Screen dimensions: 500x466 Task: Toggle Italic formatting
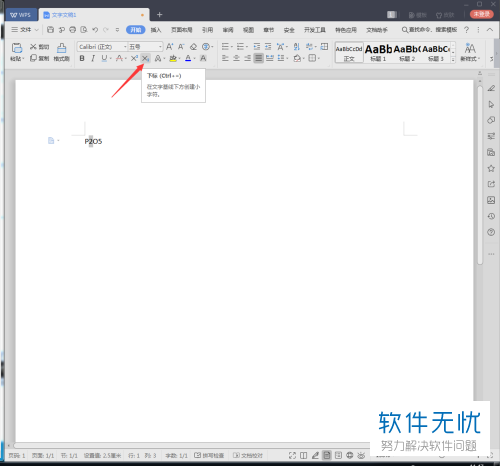93,58
